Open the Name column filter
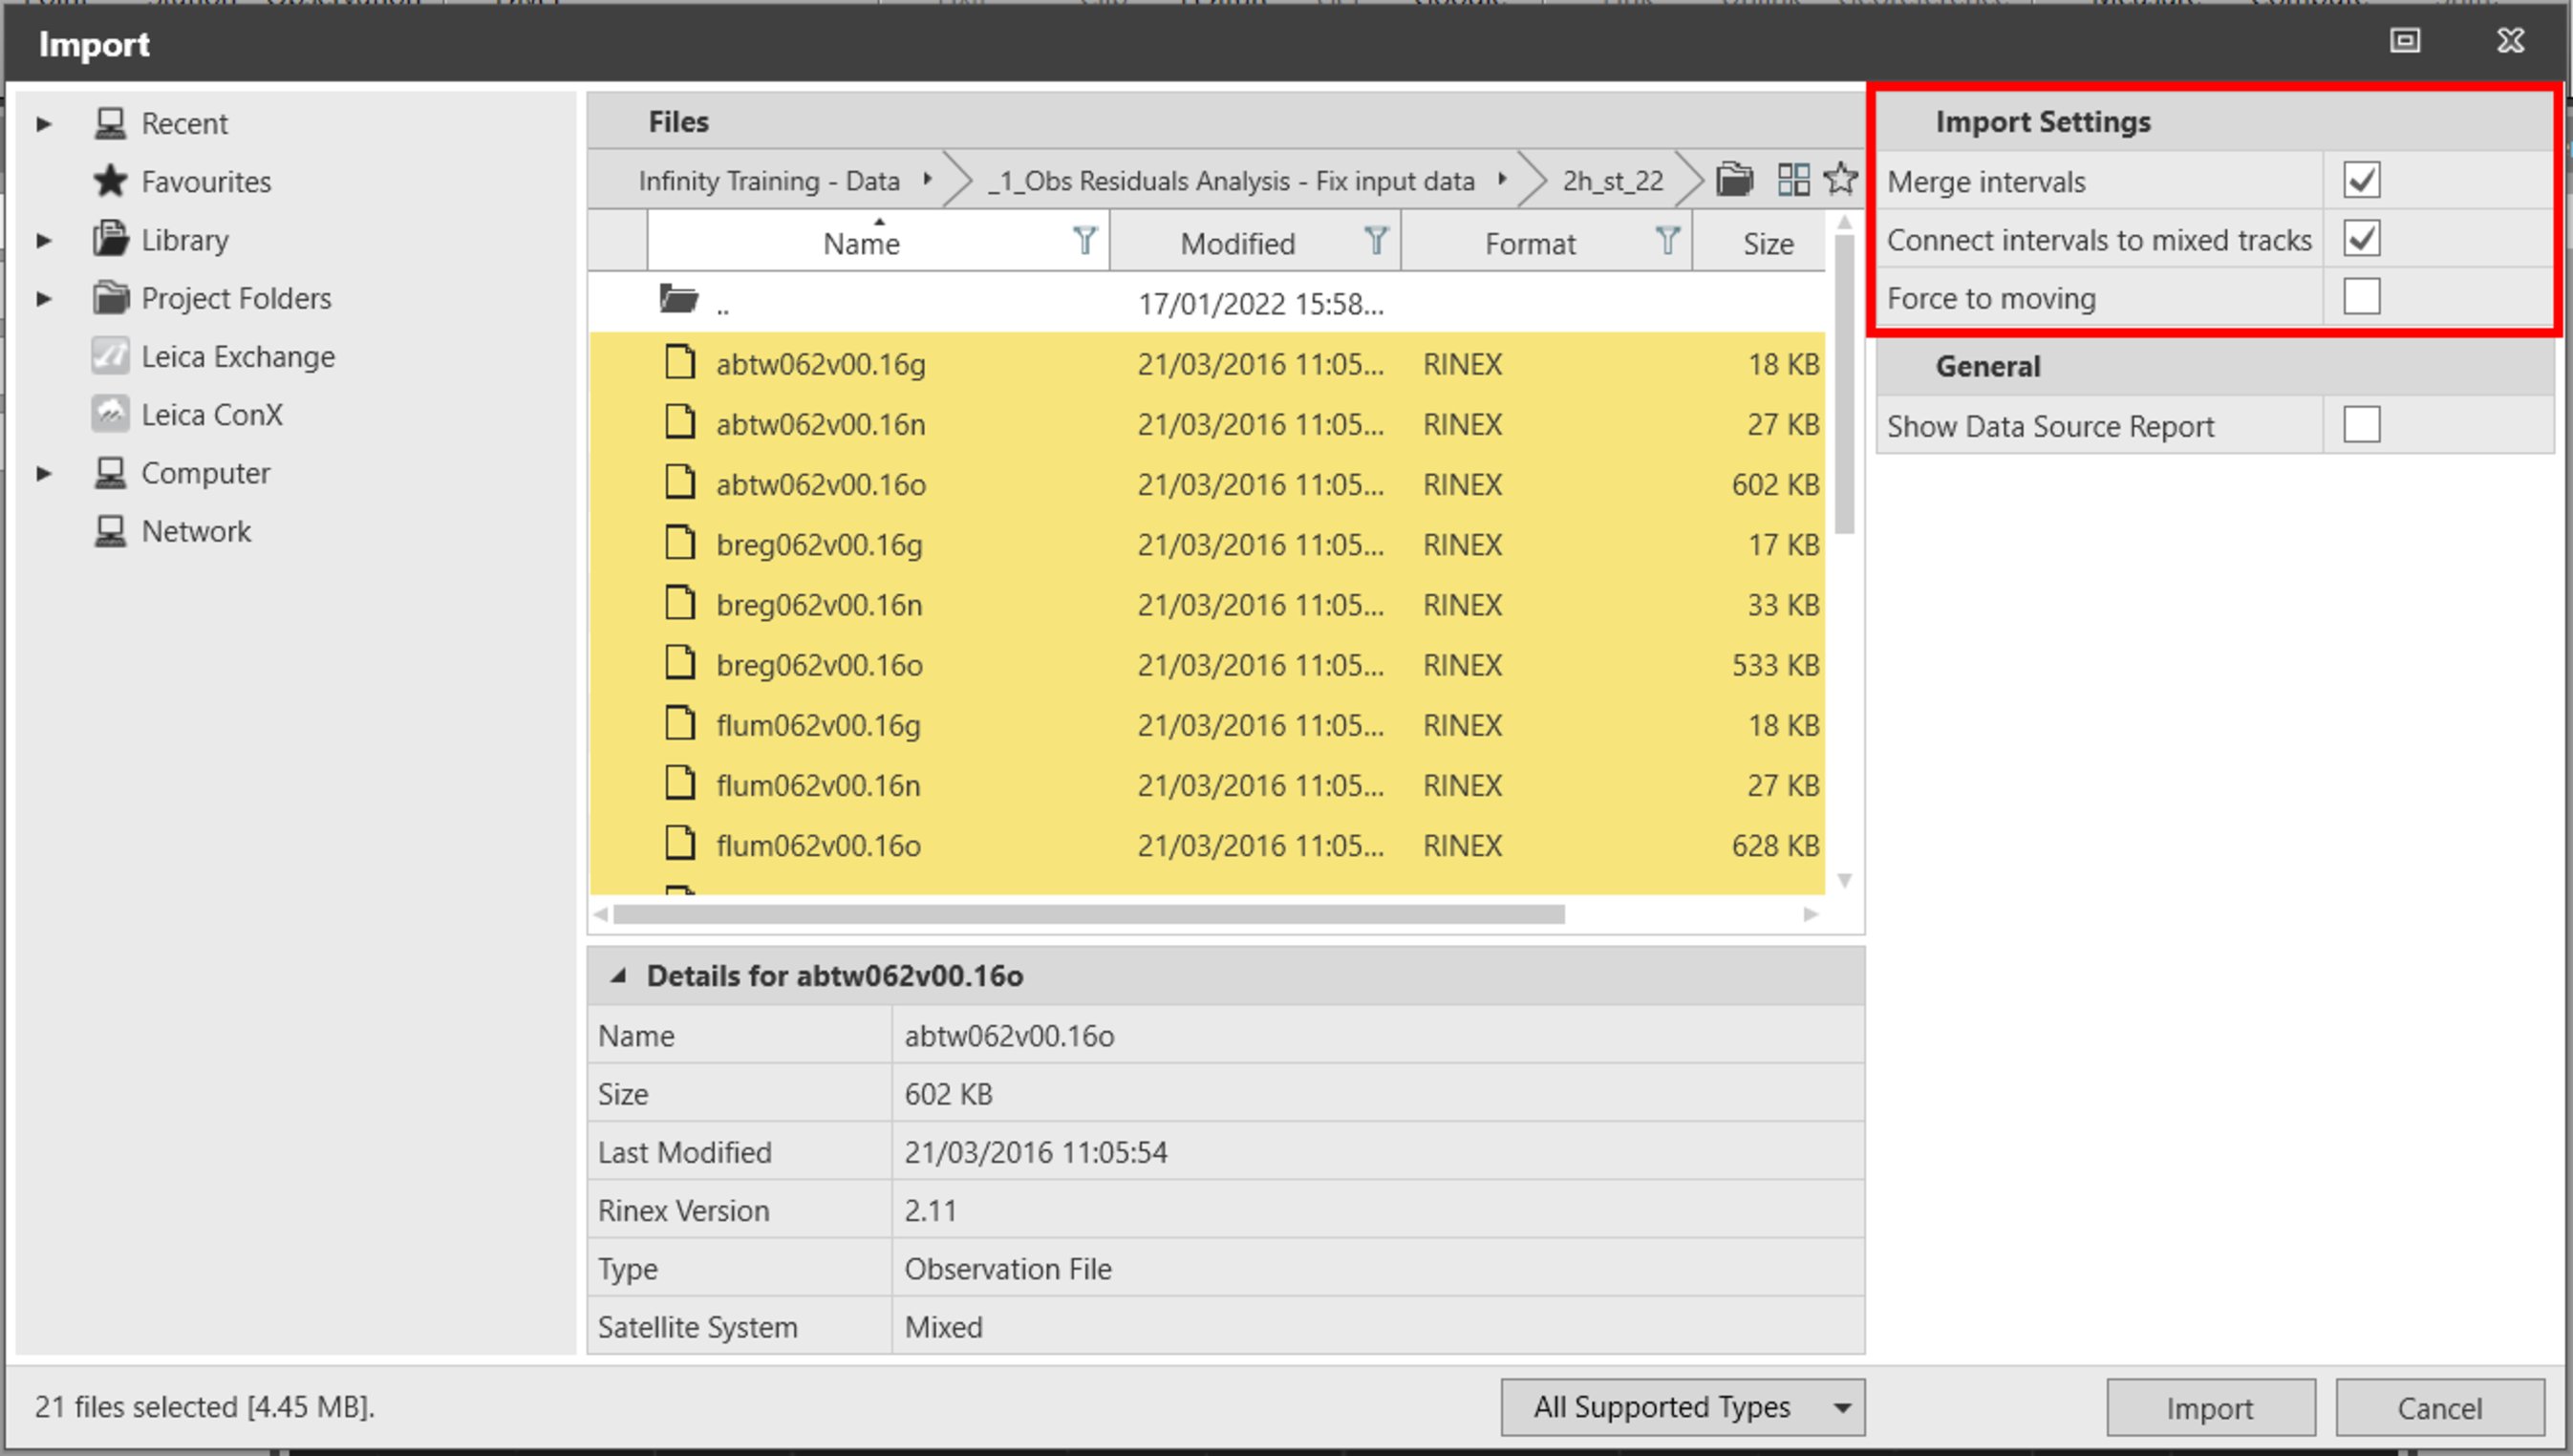 pyautogui.click(x=1085, y=241)
